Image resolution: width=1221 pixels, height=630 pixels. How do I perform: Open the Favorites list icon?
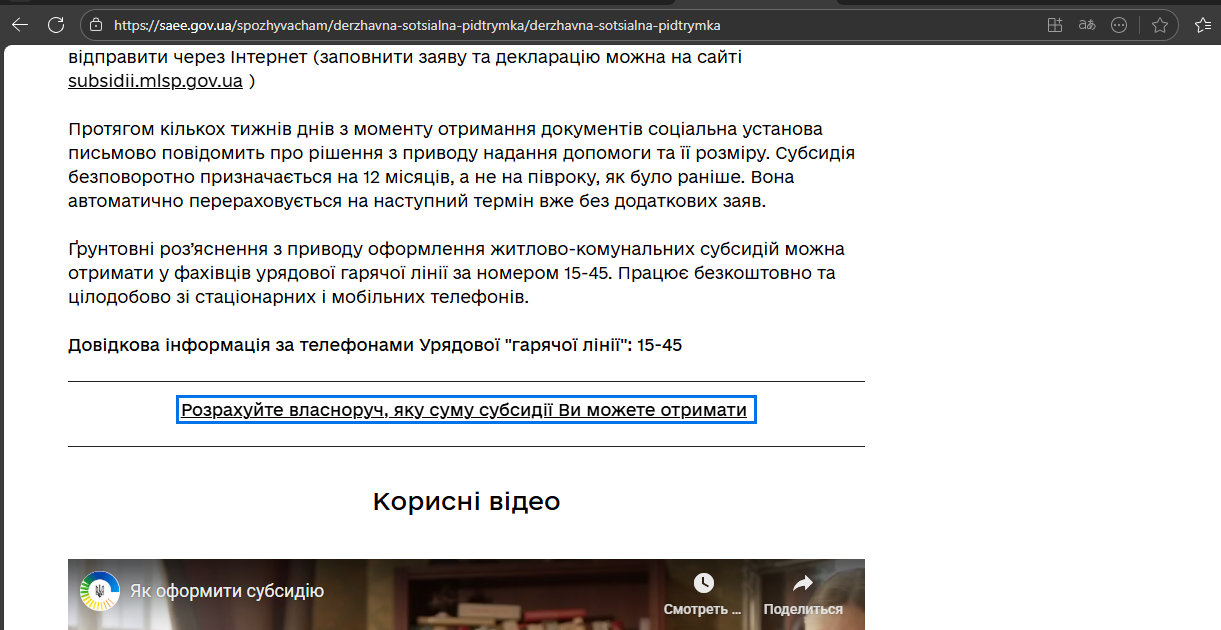click(1203, 25)
